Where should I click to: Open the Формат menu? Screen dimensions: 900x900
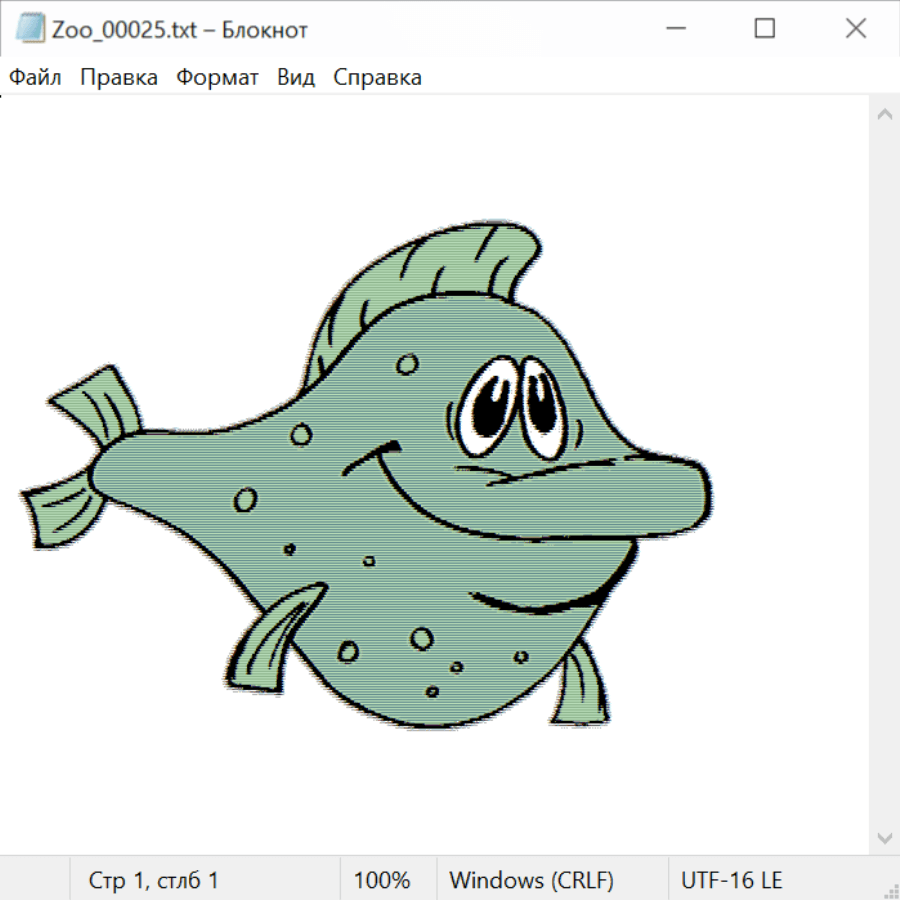coord(217,77)
